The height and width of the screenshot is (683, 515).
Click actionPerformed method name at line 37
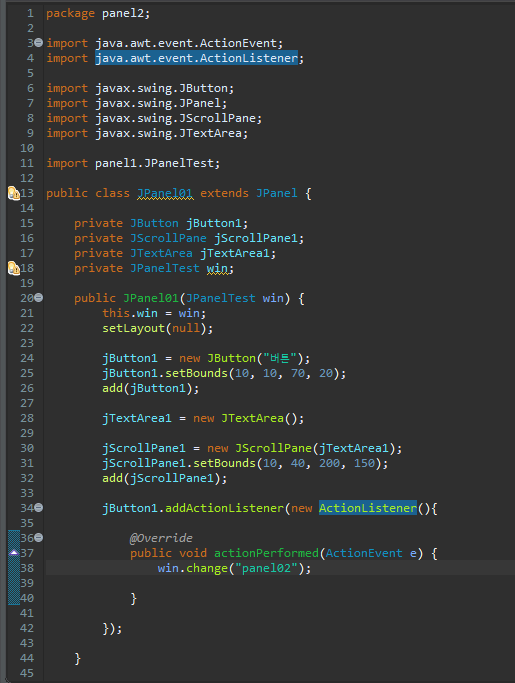[266, 553]
